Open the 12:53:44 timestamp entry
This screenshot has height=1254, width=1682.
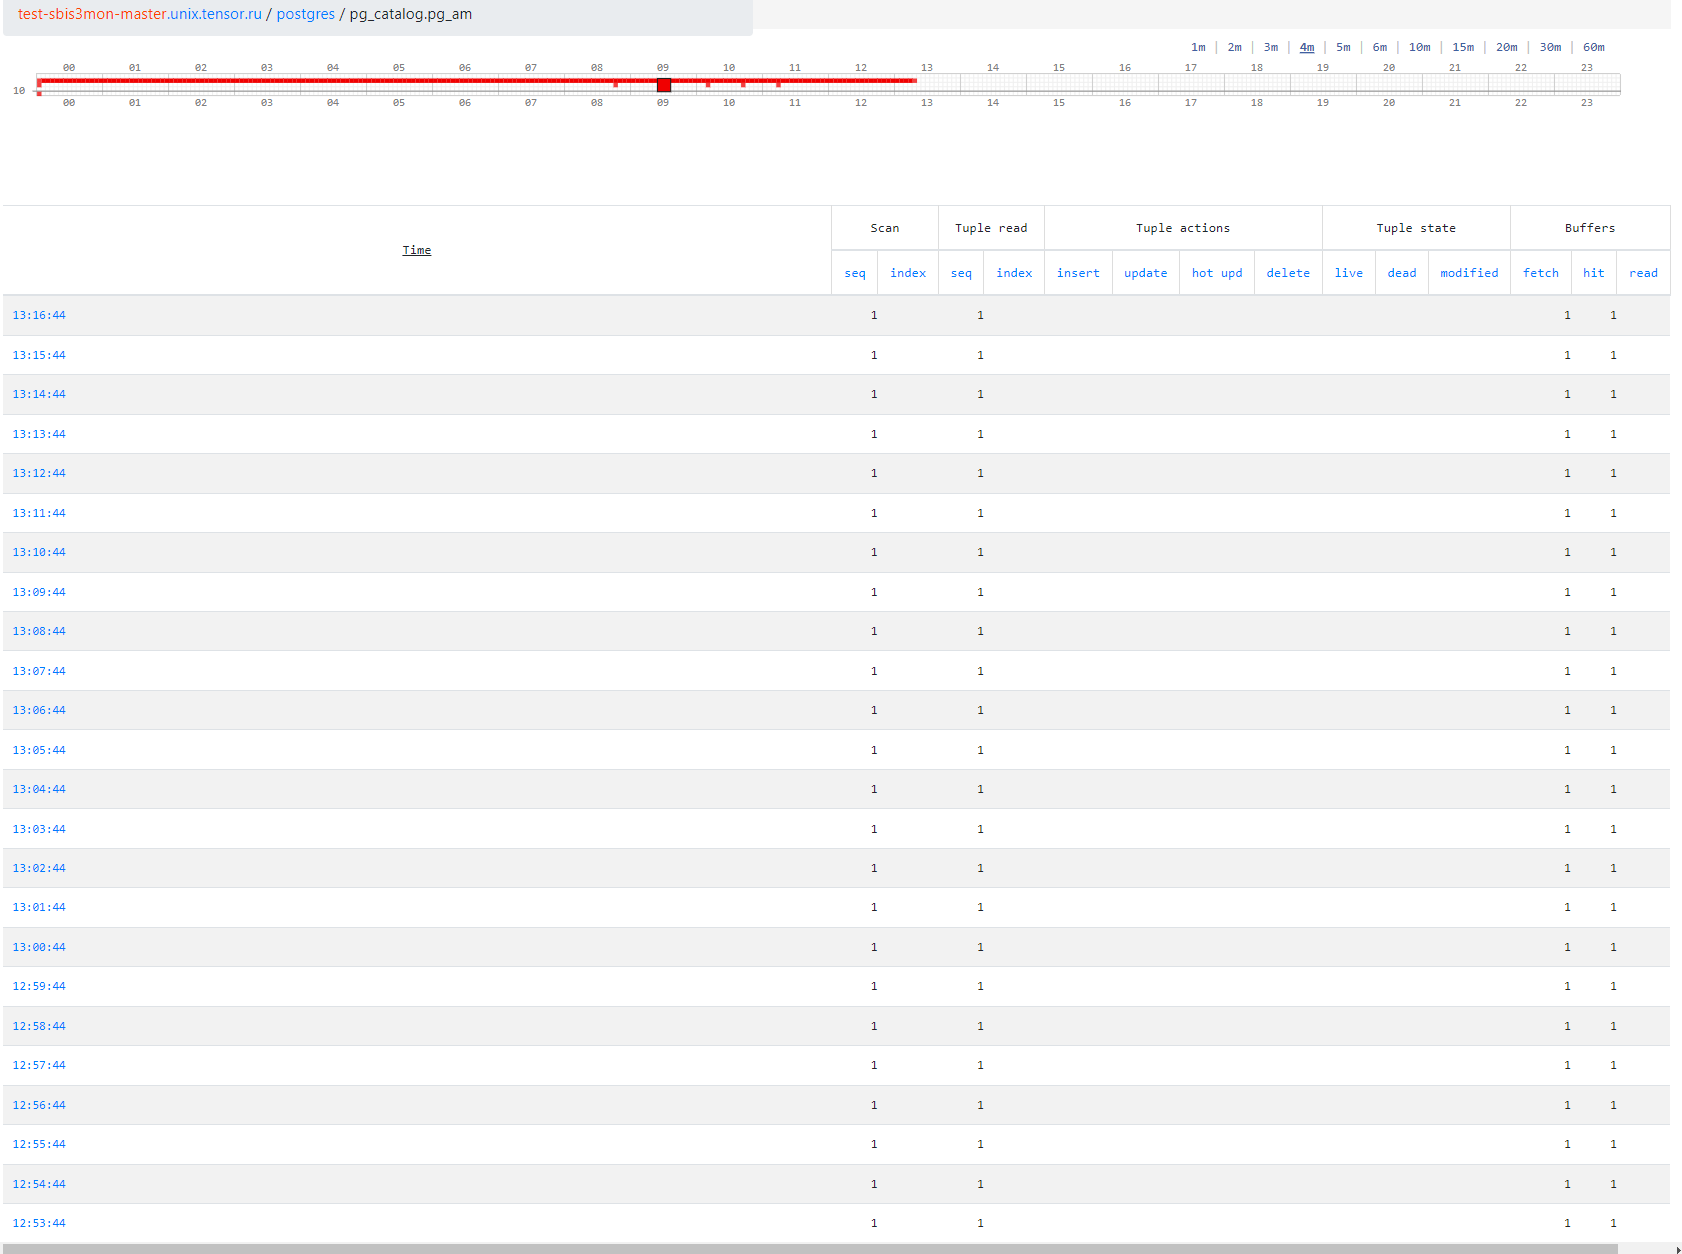coord(39,1223)
